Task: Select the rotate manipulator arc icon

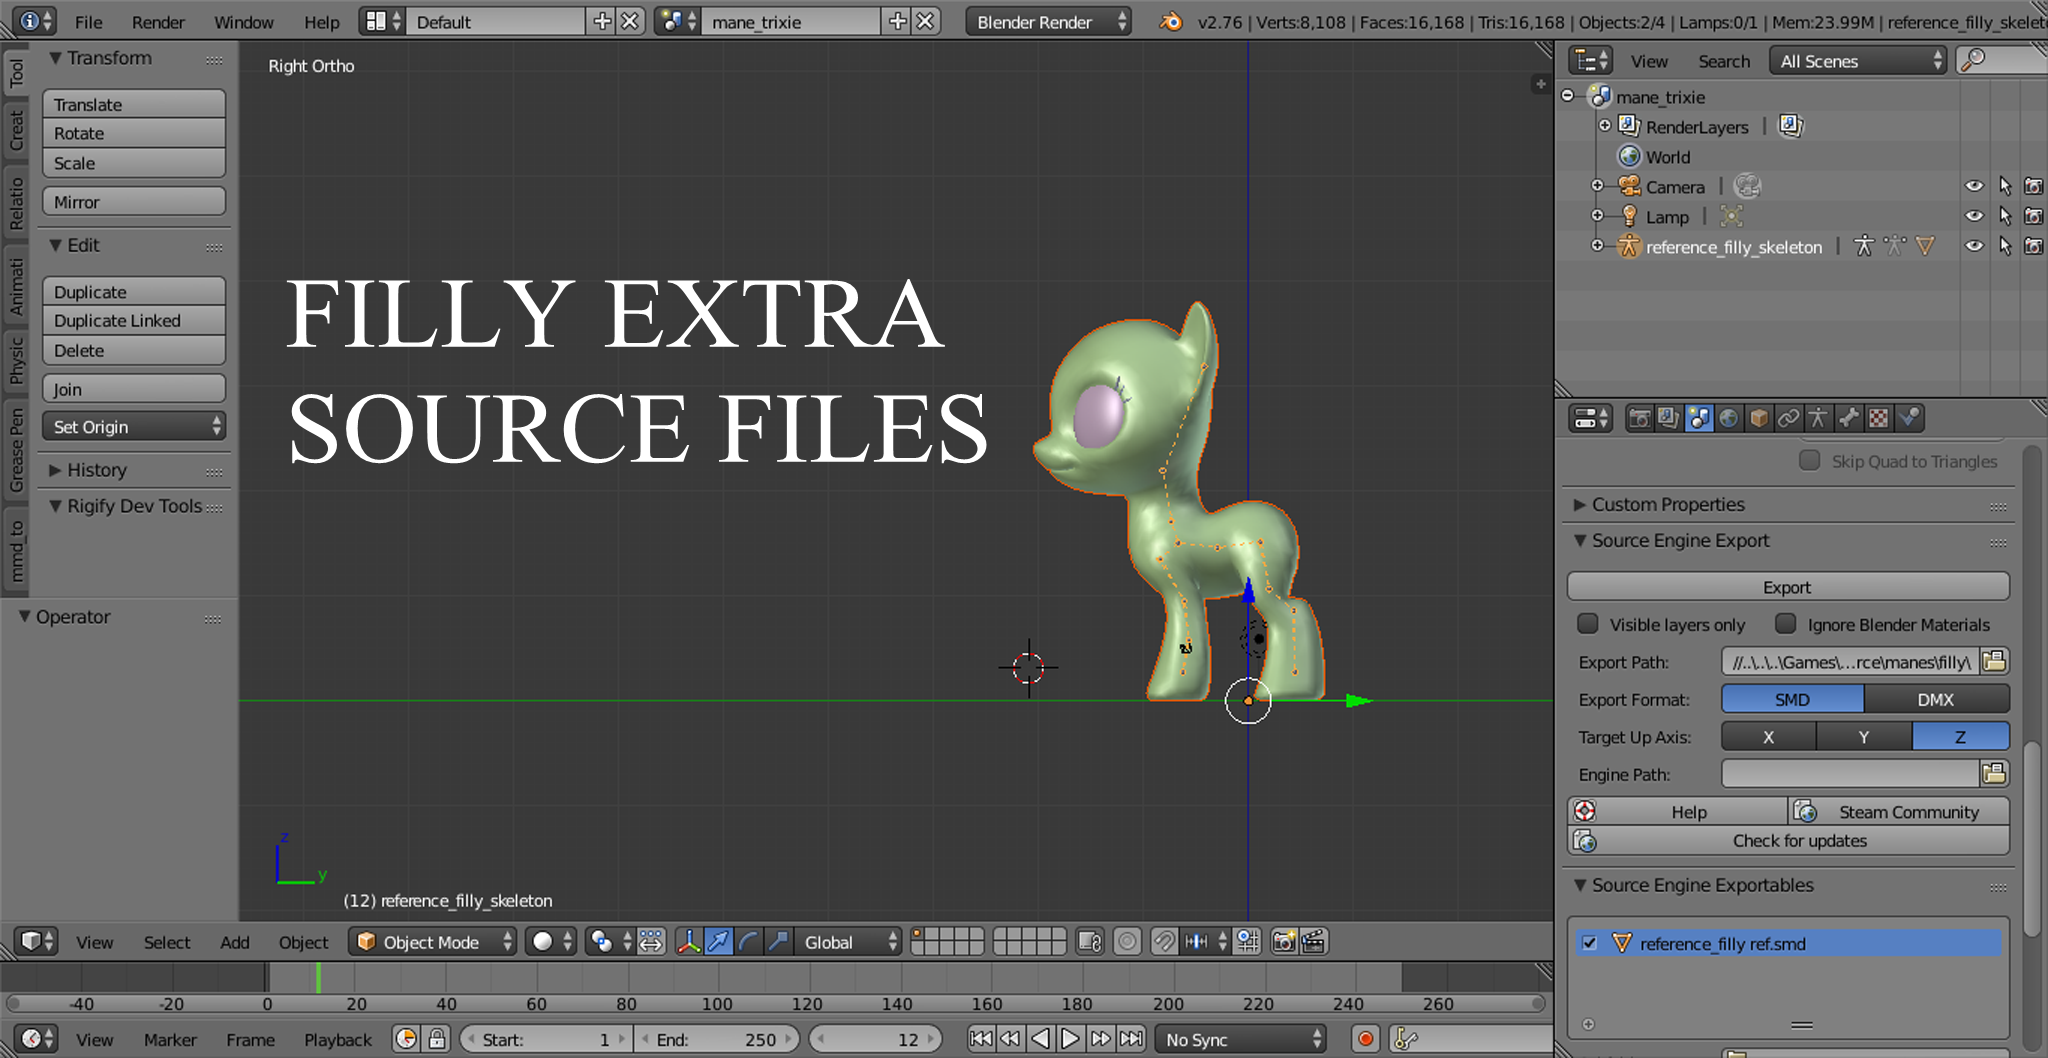Action: [x=748, y=941]
